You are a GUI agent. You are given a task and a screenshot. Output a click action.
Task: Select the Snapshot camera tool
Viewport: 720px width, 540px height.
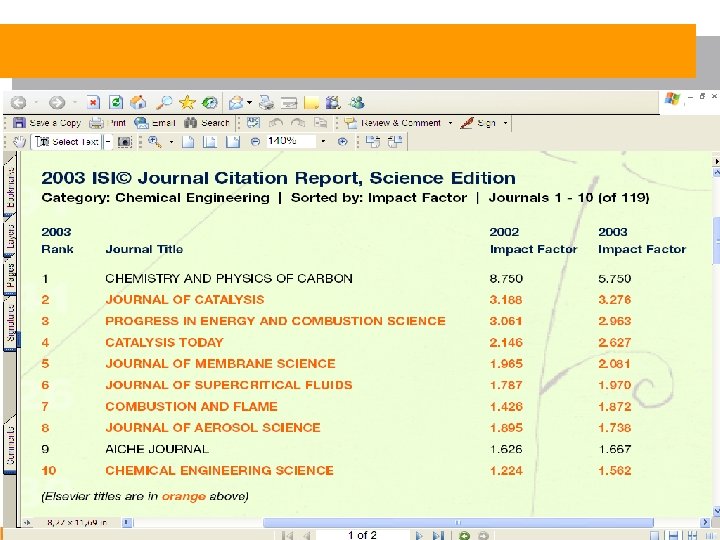(x=124, y=142)
